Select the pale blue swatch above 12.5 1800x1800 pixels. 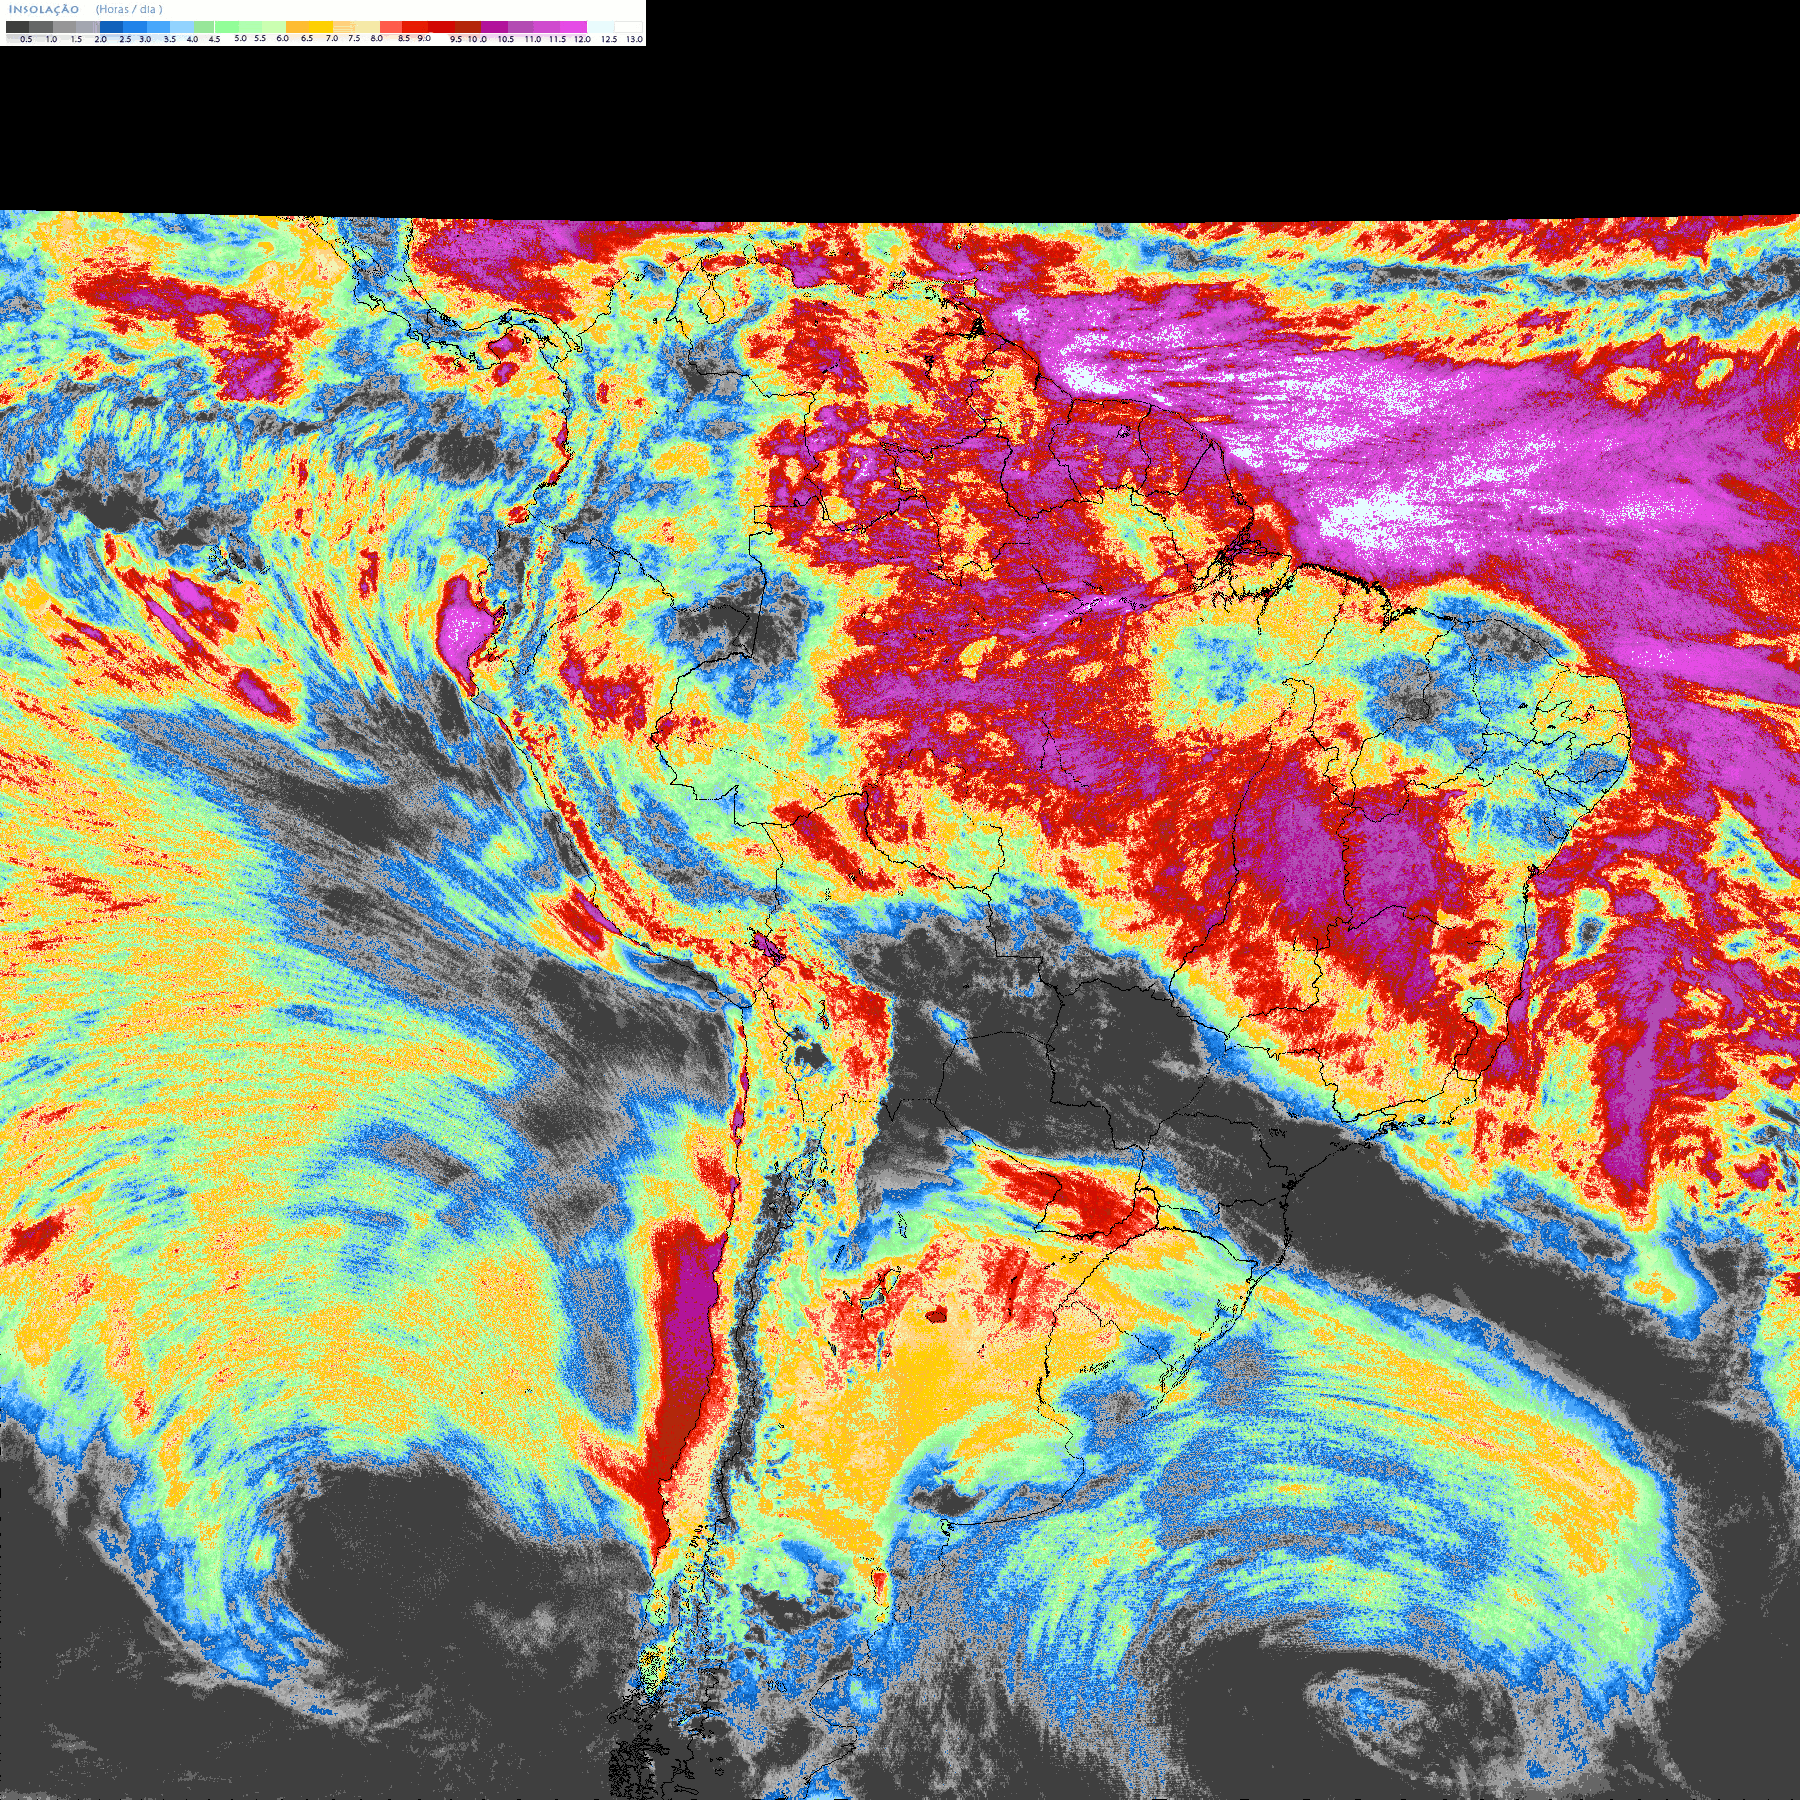(x=600, y=27)
